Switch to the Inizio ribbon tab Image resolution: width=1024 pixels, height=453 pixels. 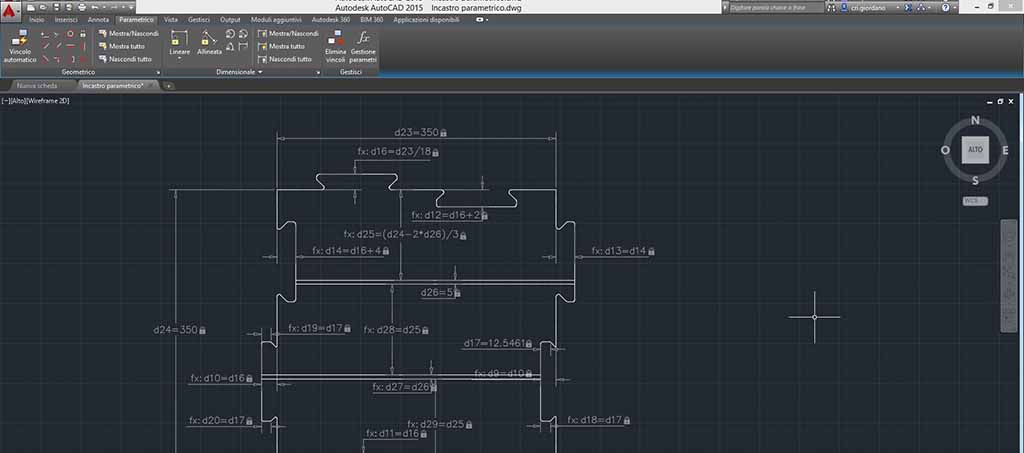tap(37, 20)
